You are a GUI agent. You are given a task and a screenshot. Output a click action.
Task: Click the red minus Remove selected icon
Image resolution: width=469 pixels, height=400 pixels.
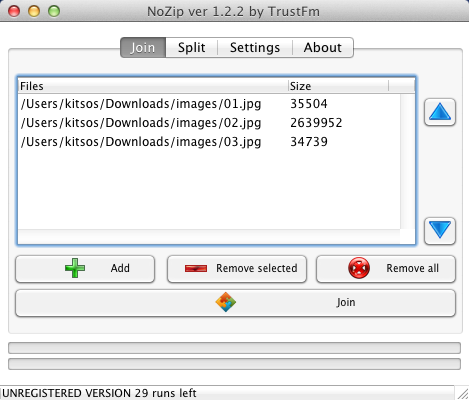pos(196,268)
